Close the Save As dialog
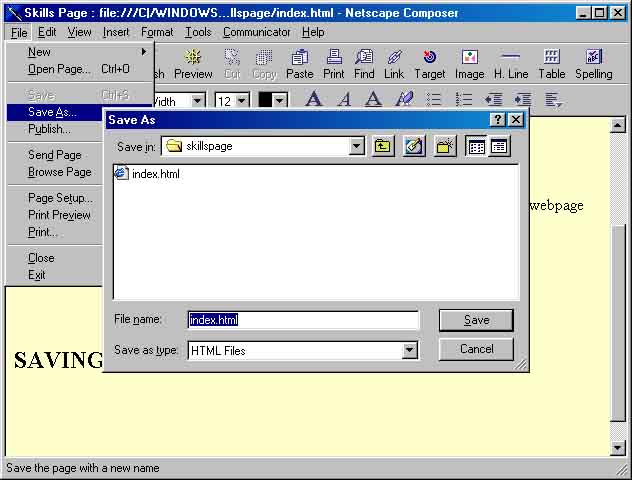 coord(516,120)
